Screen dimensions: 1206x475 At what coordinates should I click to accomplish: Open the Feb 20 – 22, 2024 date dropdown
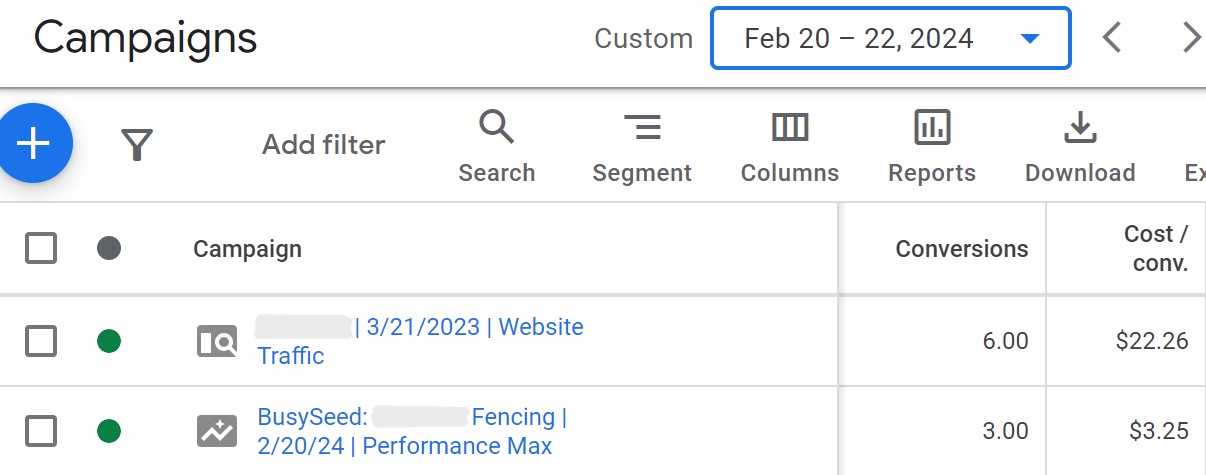(x=890, y=39)
